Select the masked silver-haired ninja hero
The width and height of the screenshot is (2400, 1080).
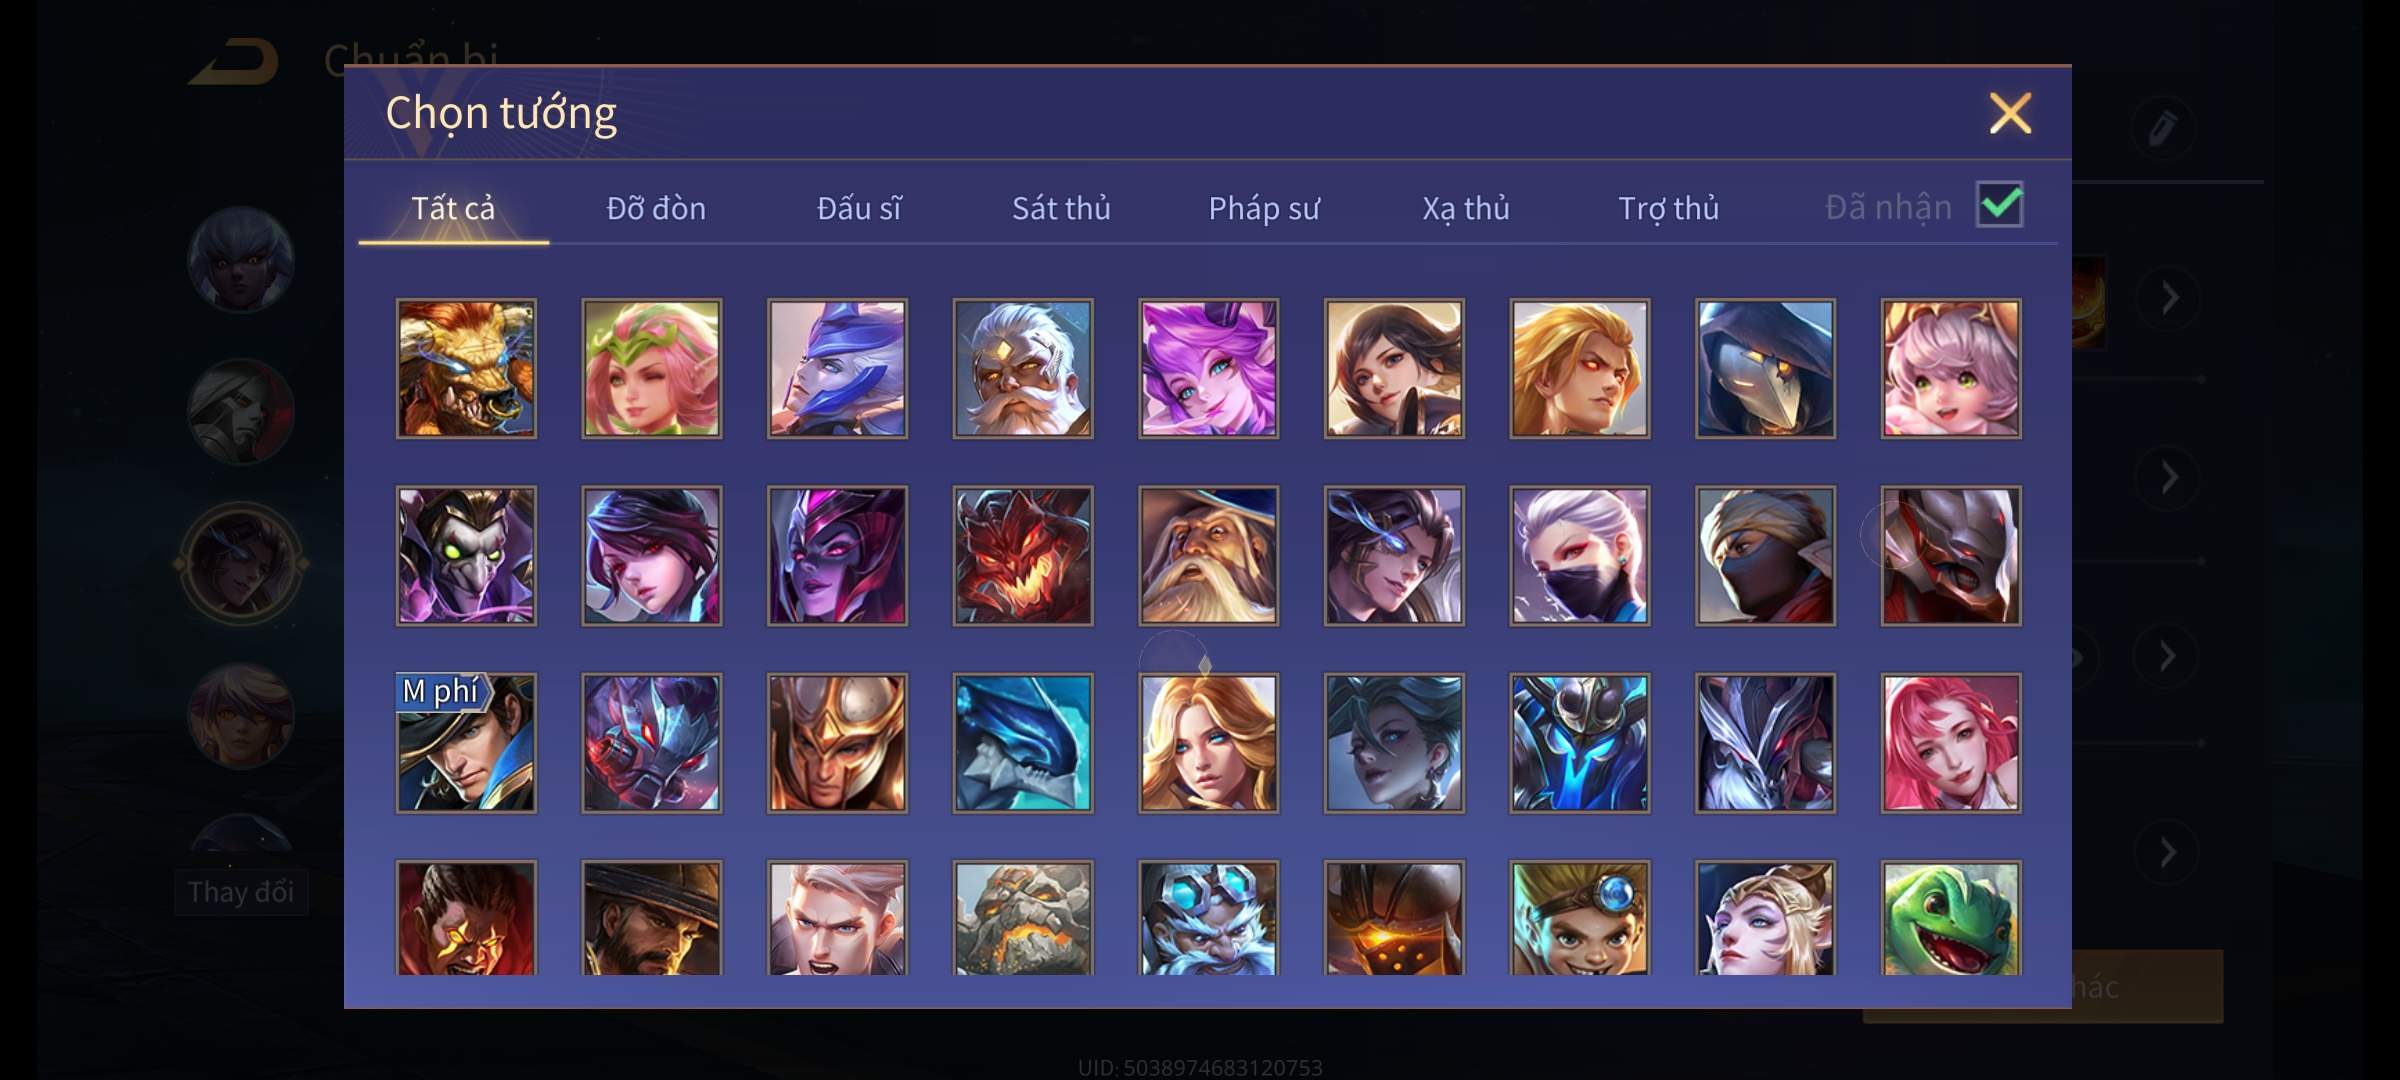pos(1579,556)
